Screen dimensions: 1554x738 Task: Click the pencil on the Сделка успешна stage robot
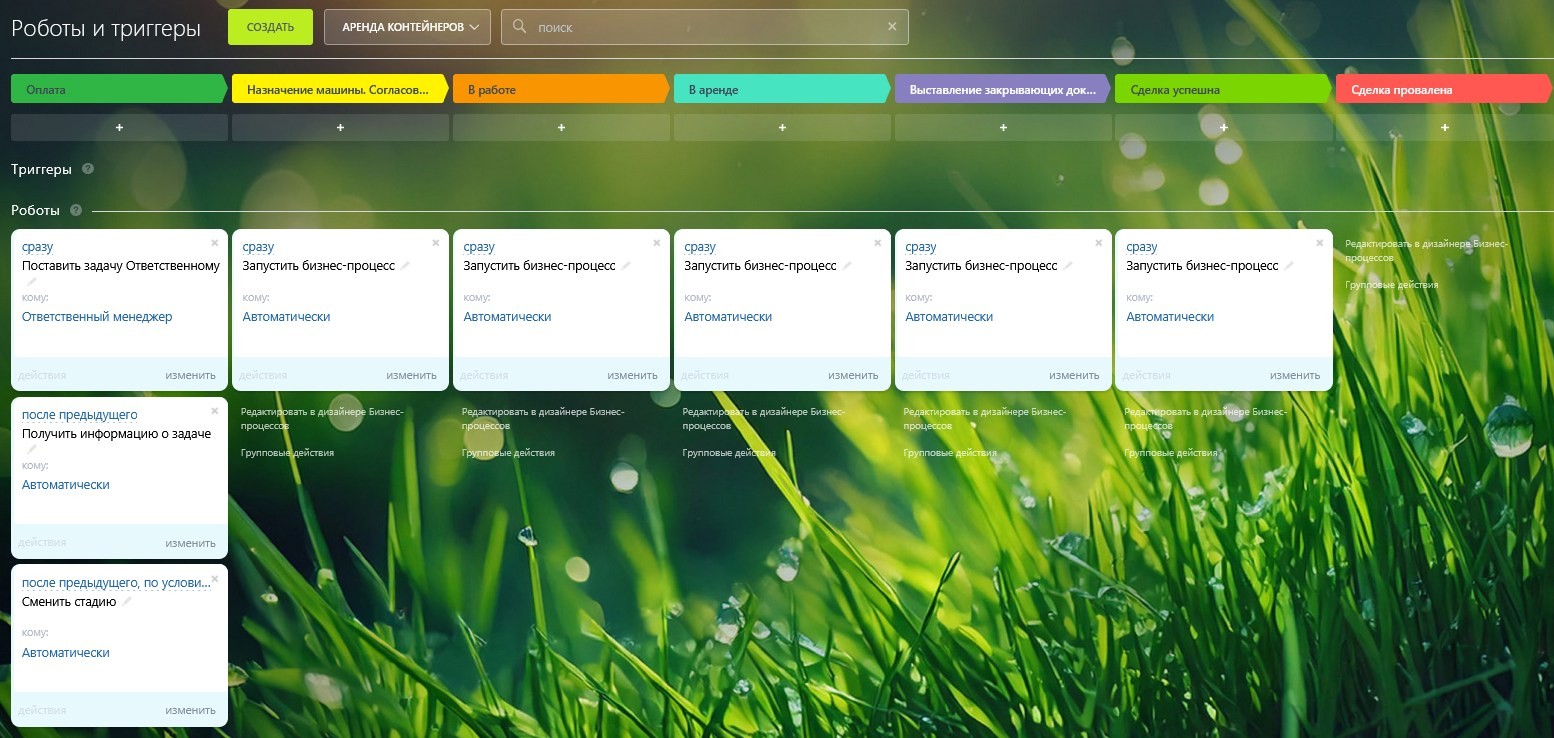[x=1289, y=266]
